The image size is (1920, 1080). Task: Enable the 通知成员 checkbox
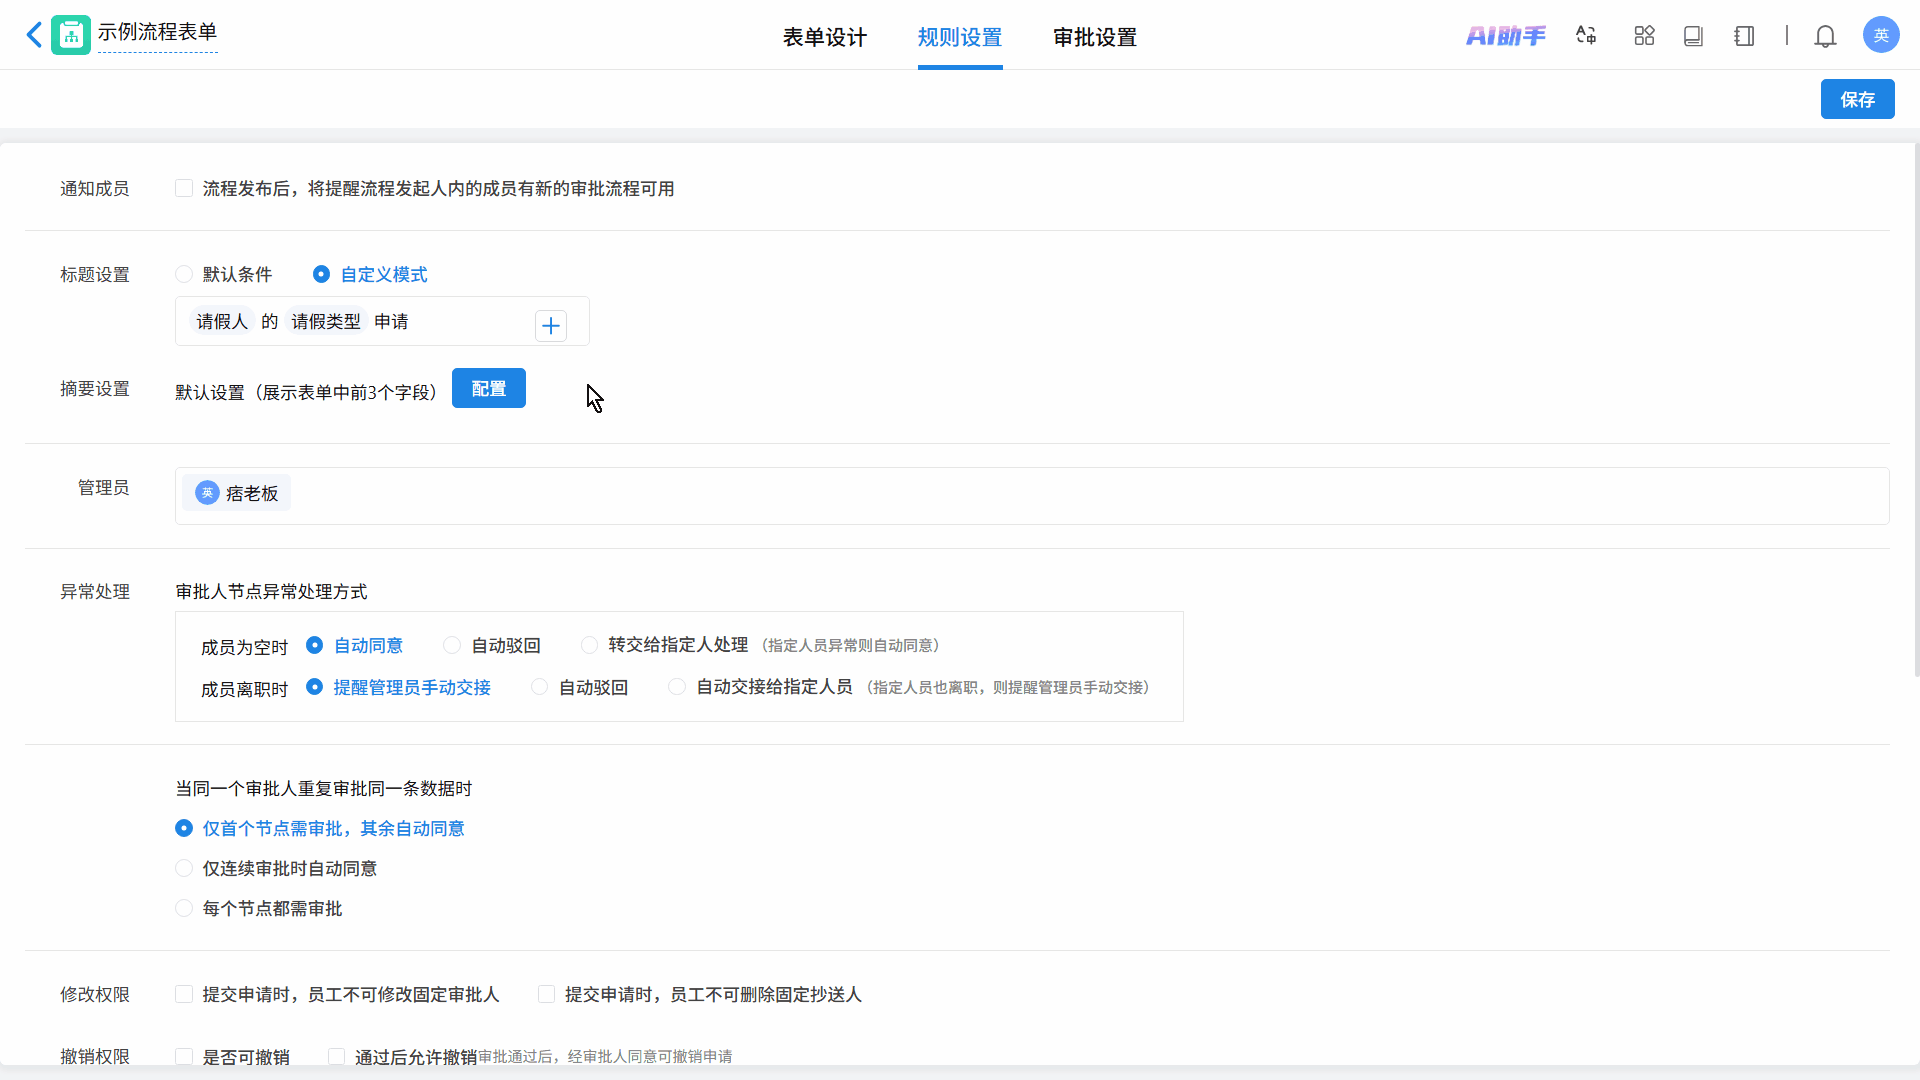point(184,188)
